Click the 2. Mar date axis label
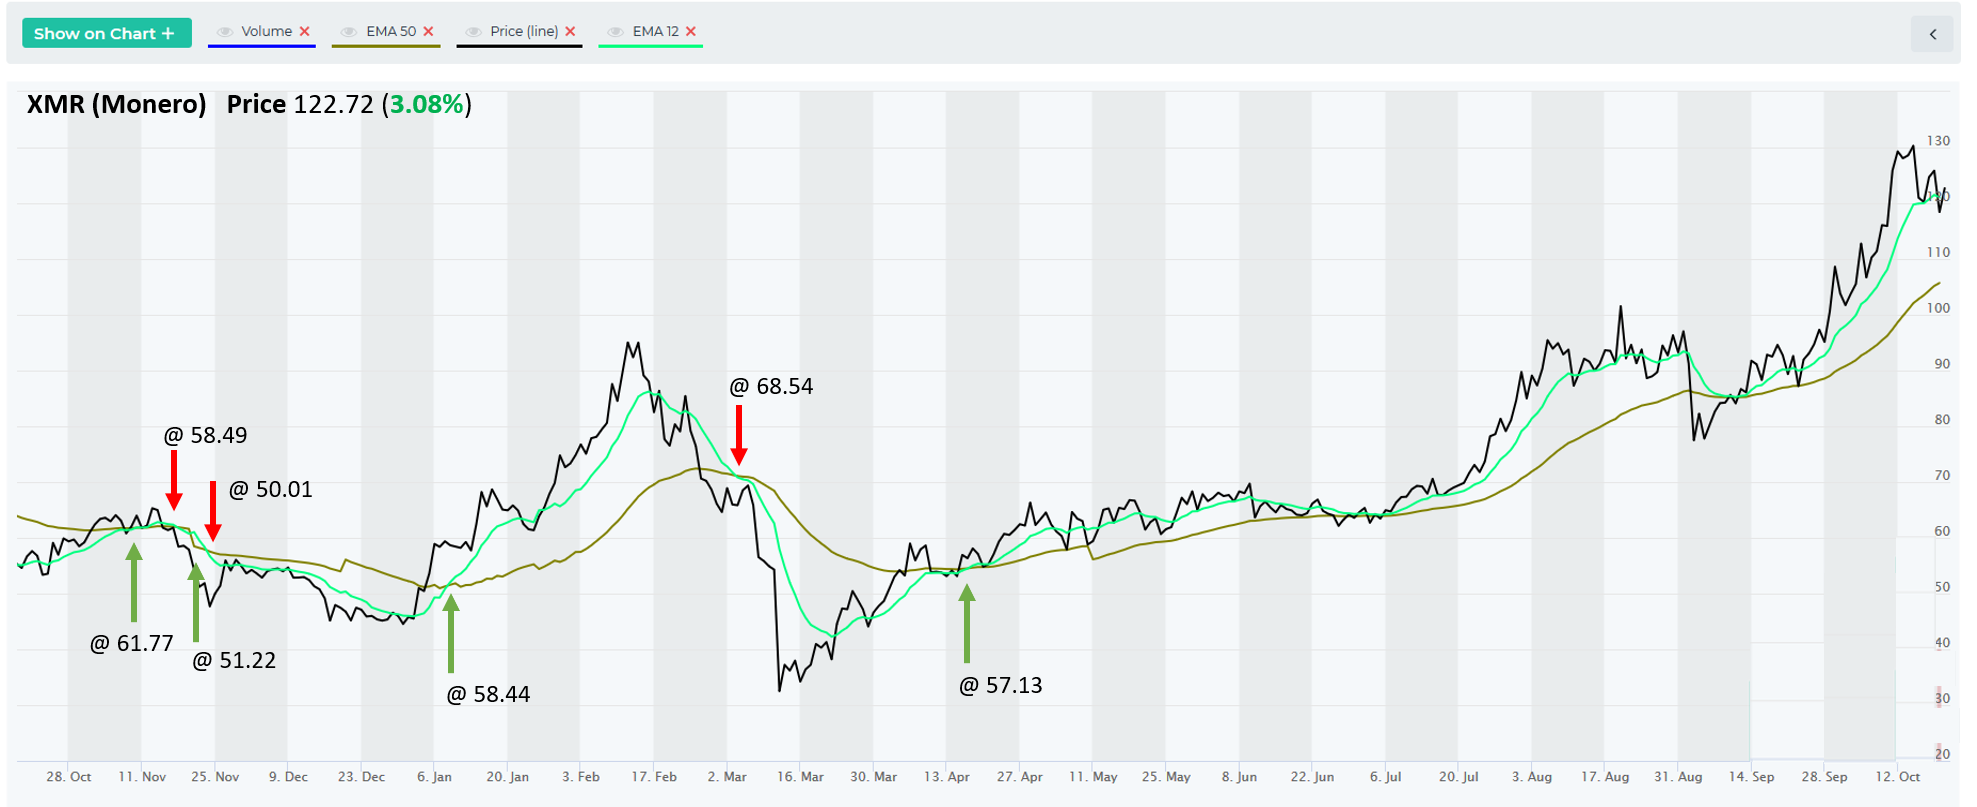 [727, 777]
